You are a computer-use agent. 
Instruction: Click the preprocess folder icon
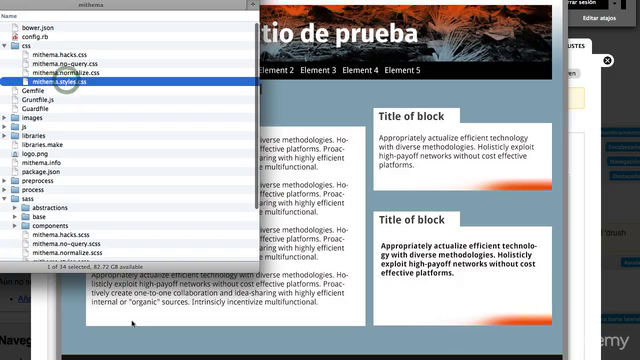point(15,181)
